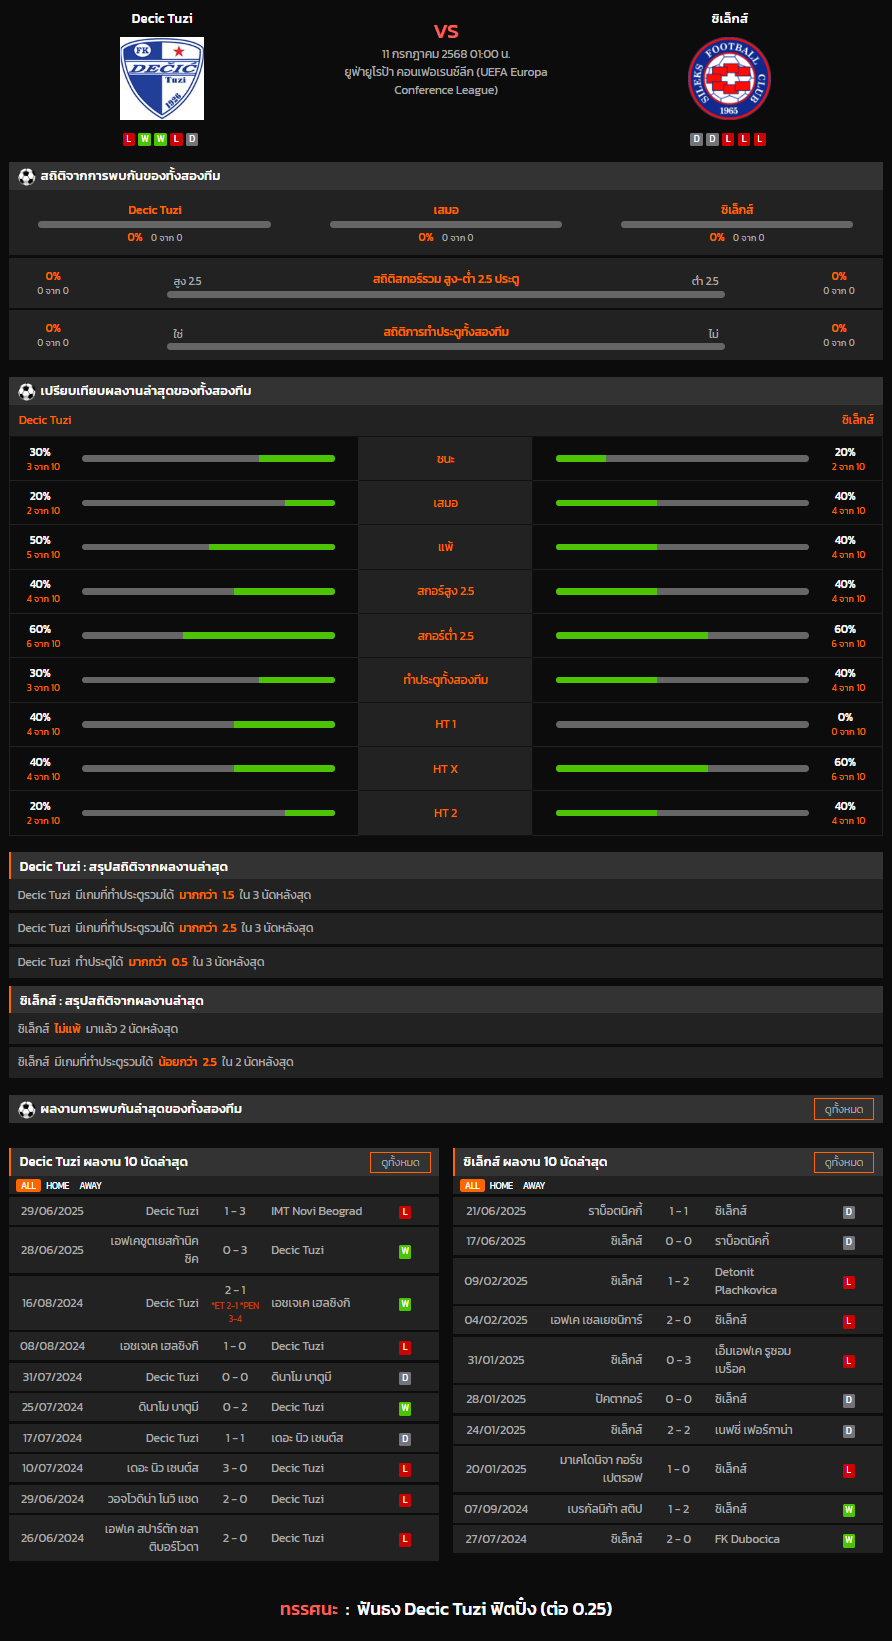
Task: Click D badge on 17/06/2025 Sileks row
Action: pyautogui.click(x=849, y=1242)
